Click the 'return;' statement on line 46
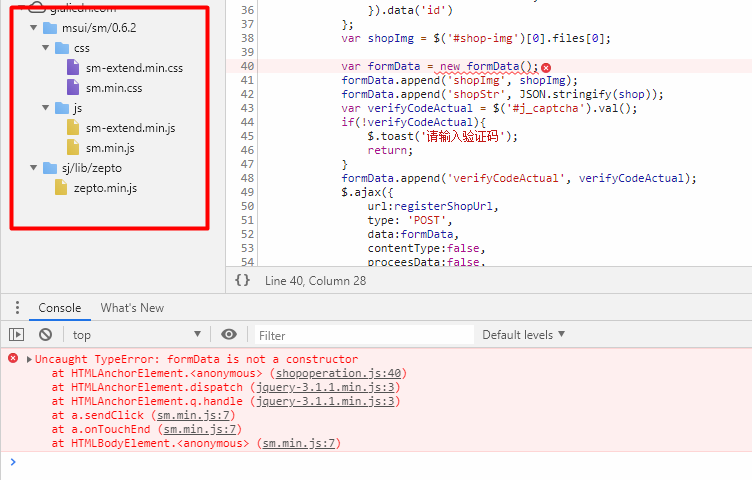Image resolution: width=752 pixels, height=480 pixels. (390, 150)
